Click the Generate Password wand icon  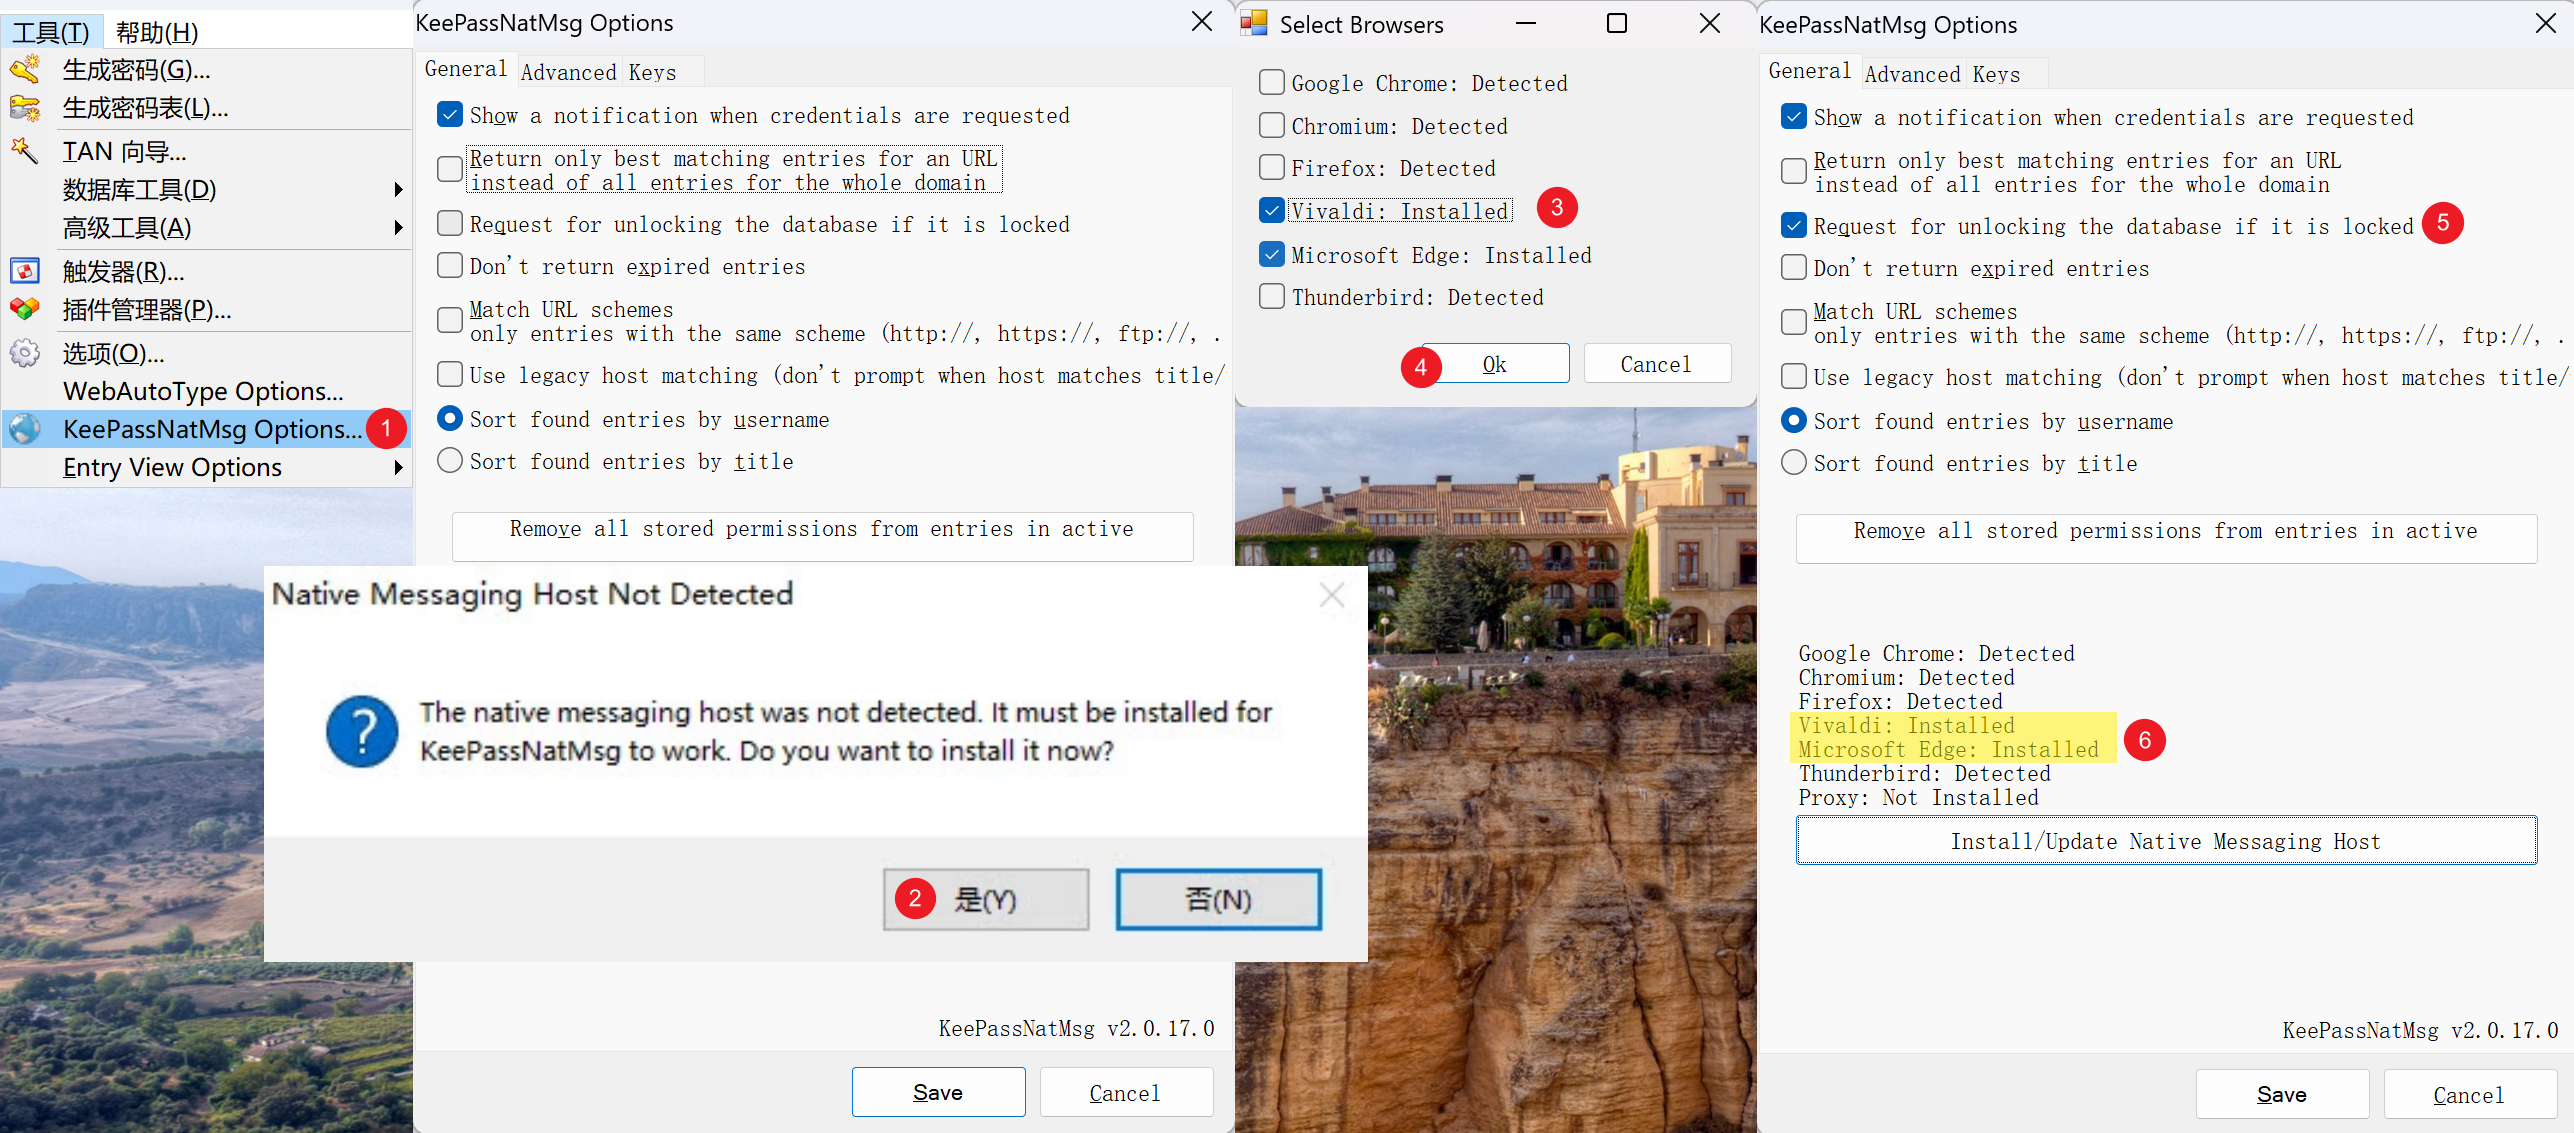[25, 70]
